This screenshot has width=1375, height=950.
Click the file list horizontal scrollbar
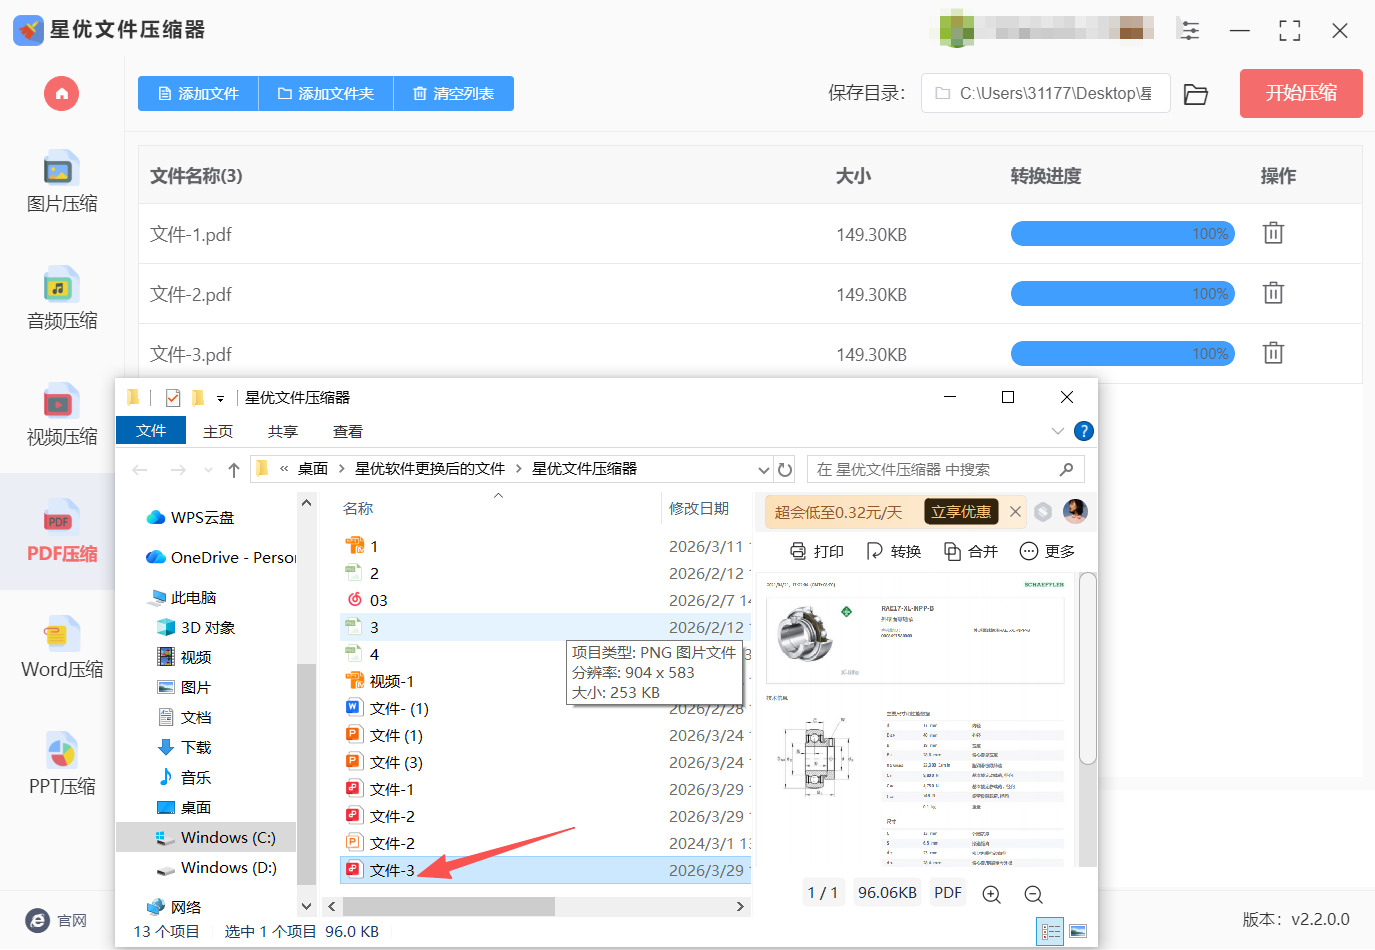click(449, 906)
